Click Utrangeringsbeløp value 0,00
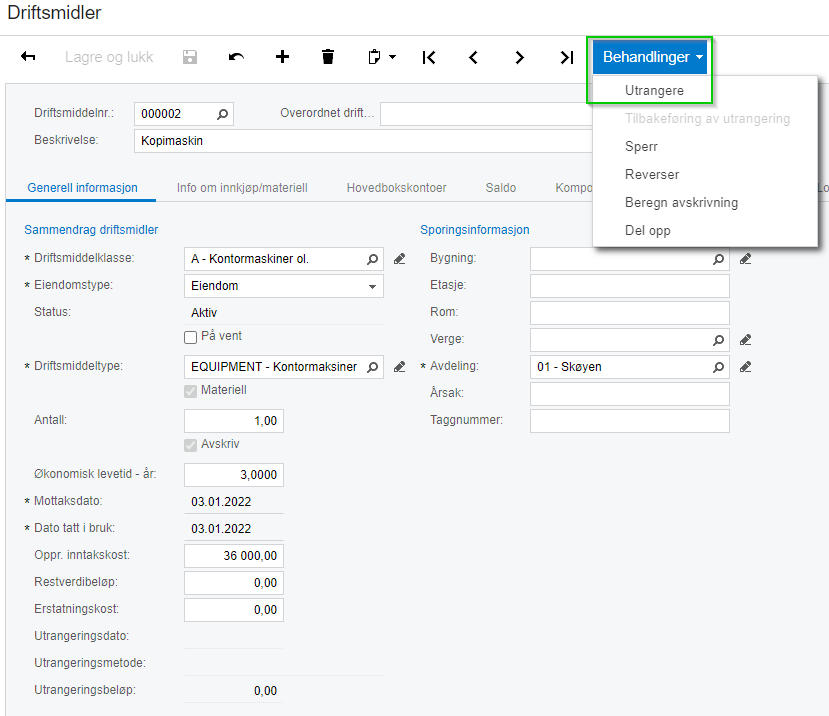Image resolution: width=829 pixels, height=716 pixels. click(x=265, y=691)
